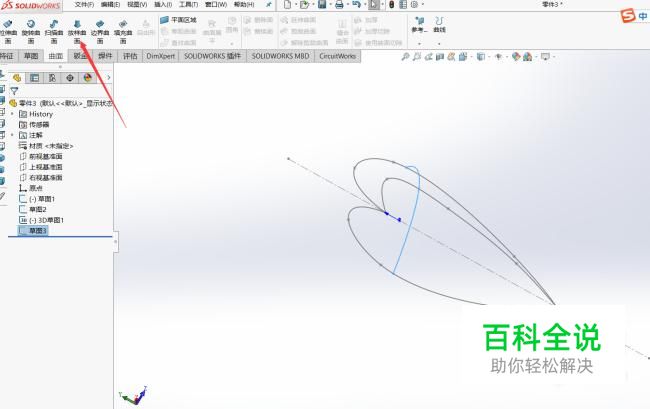Click the Undo icon
The image size is (650, 409).
(356, 5)
